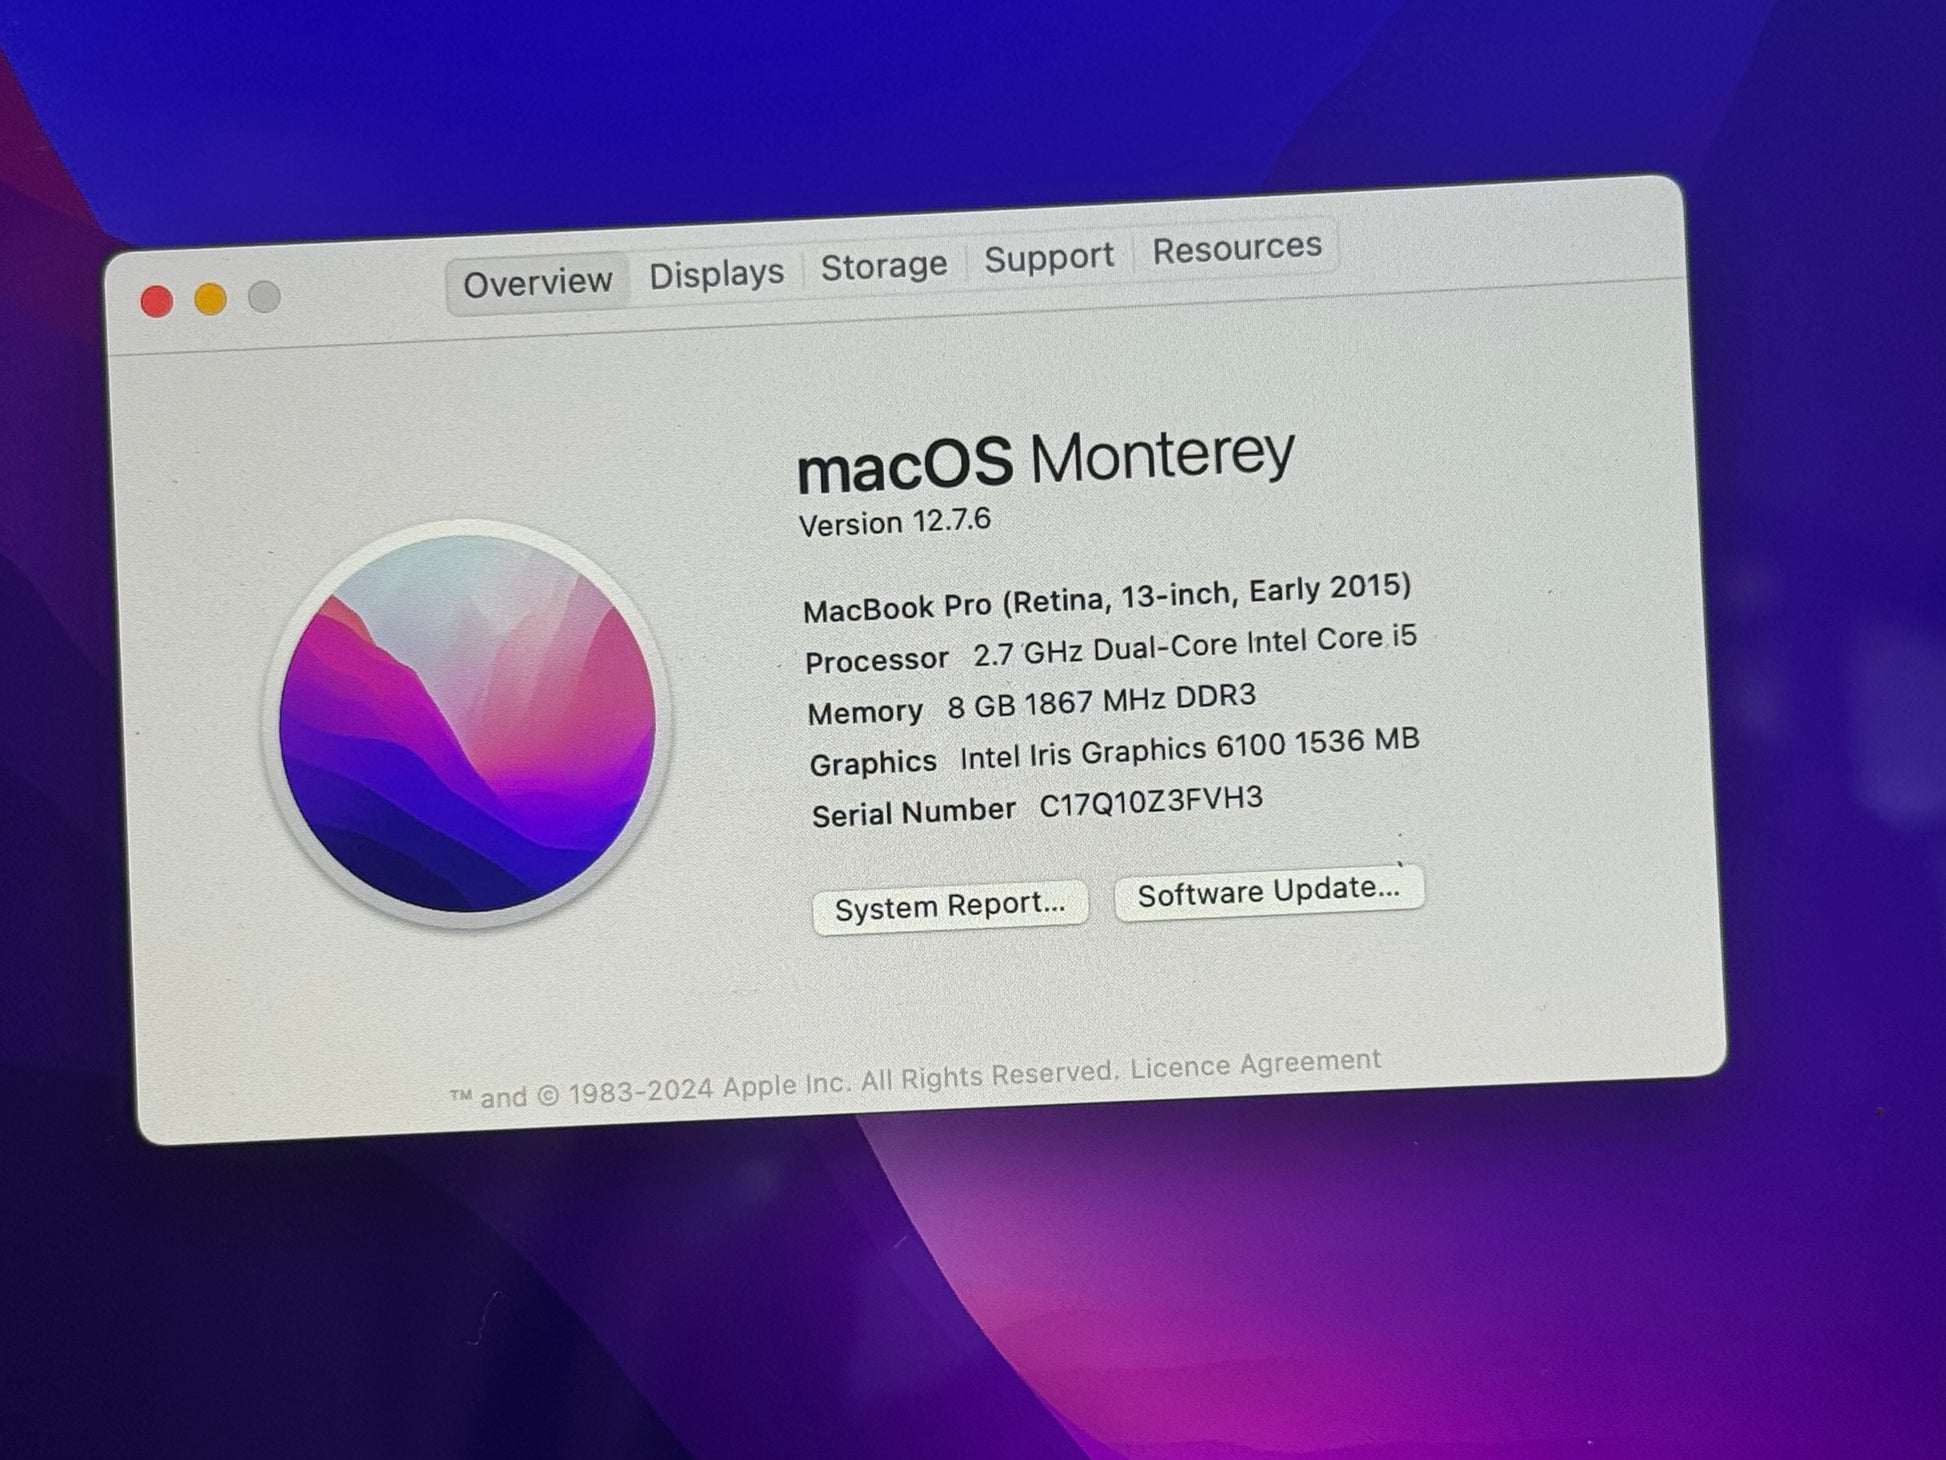Open Software Update
Screen dimensions: 1946x1460
[x=1268, y=890]
